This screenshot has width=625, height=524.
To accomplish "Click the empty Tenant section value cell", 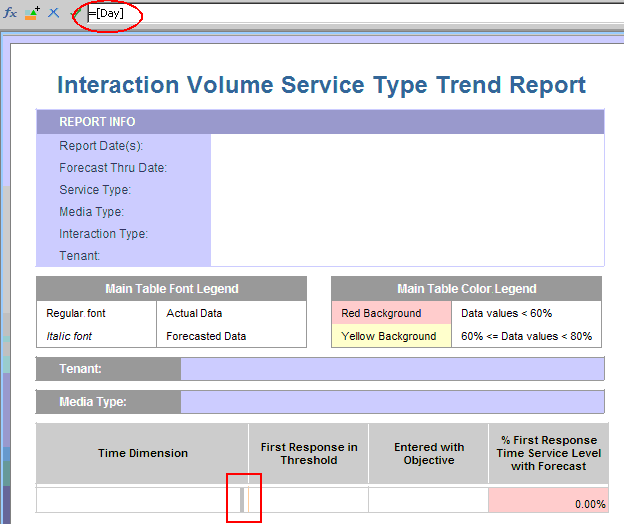I will click(392, 369).
